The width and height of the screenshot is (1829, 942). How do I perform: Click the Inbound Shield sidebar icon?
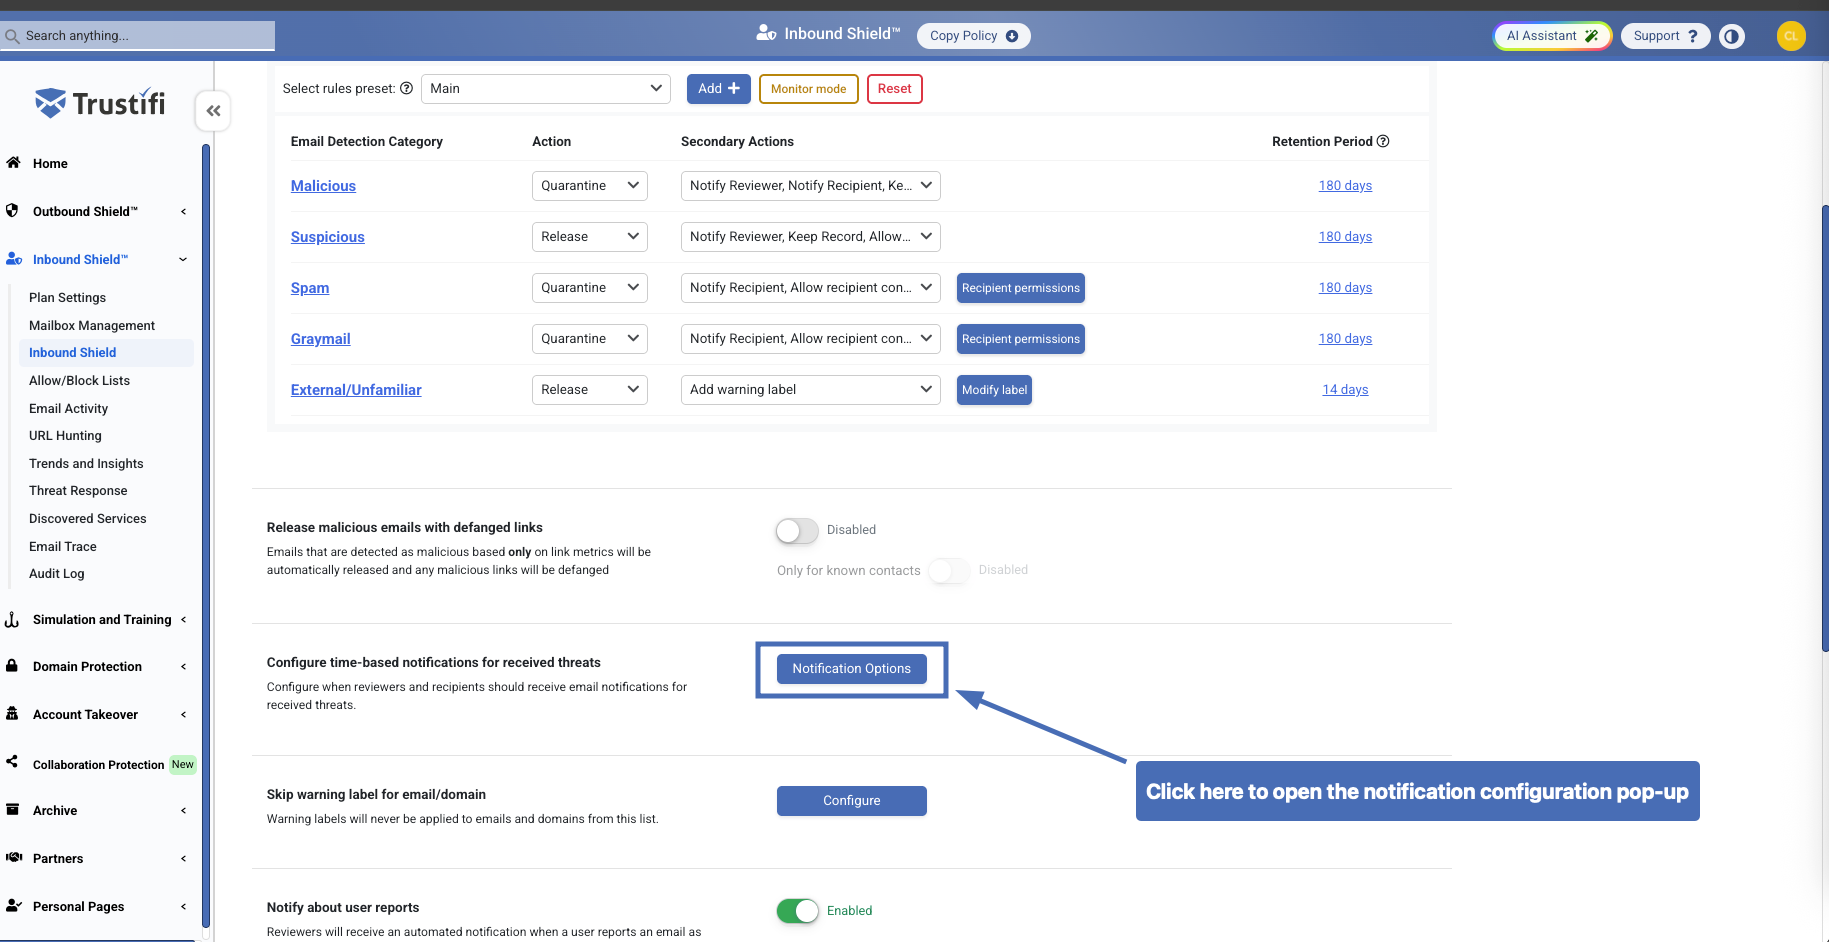pyautogui.click(x=13, y=259)
